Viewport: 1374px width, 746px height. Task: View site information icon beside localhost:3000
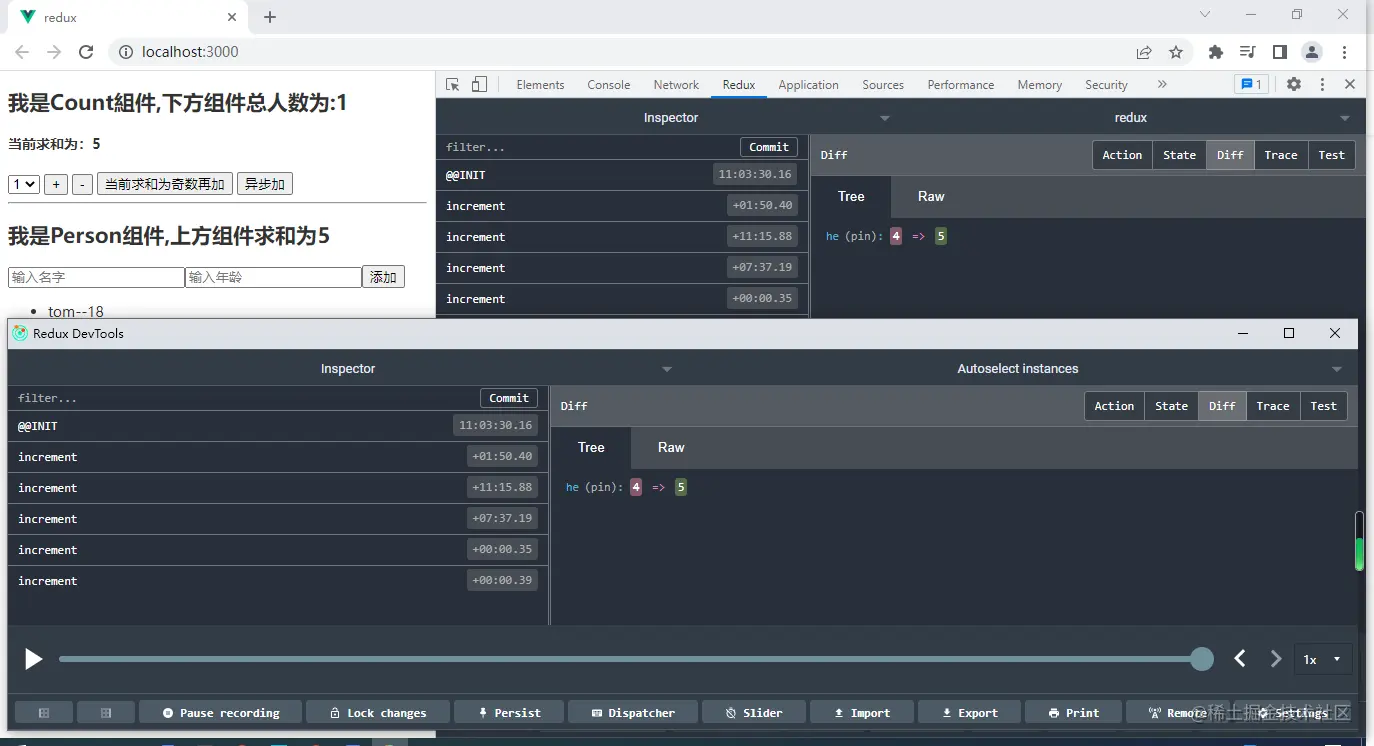coord(126,52)
